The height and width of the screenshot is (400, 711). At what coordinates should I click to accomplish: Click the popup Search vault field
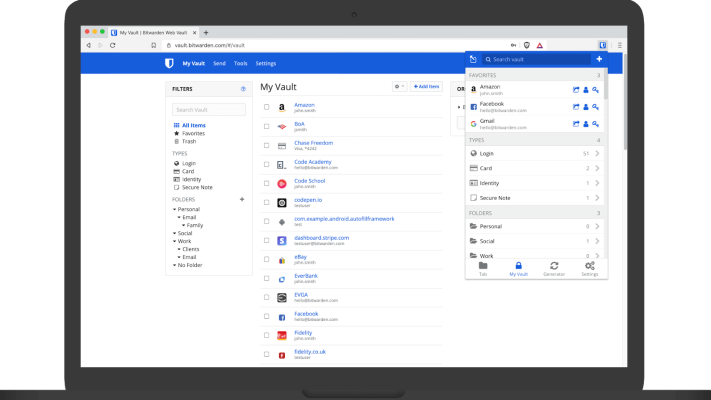(536, 59)
